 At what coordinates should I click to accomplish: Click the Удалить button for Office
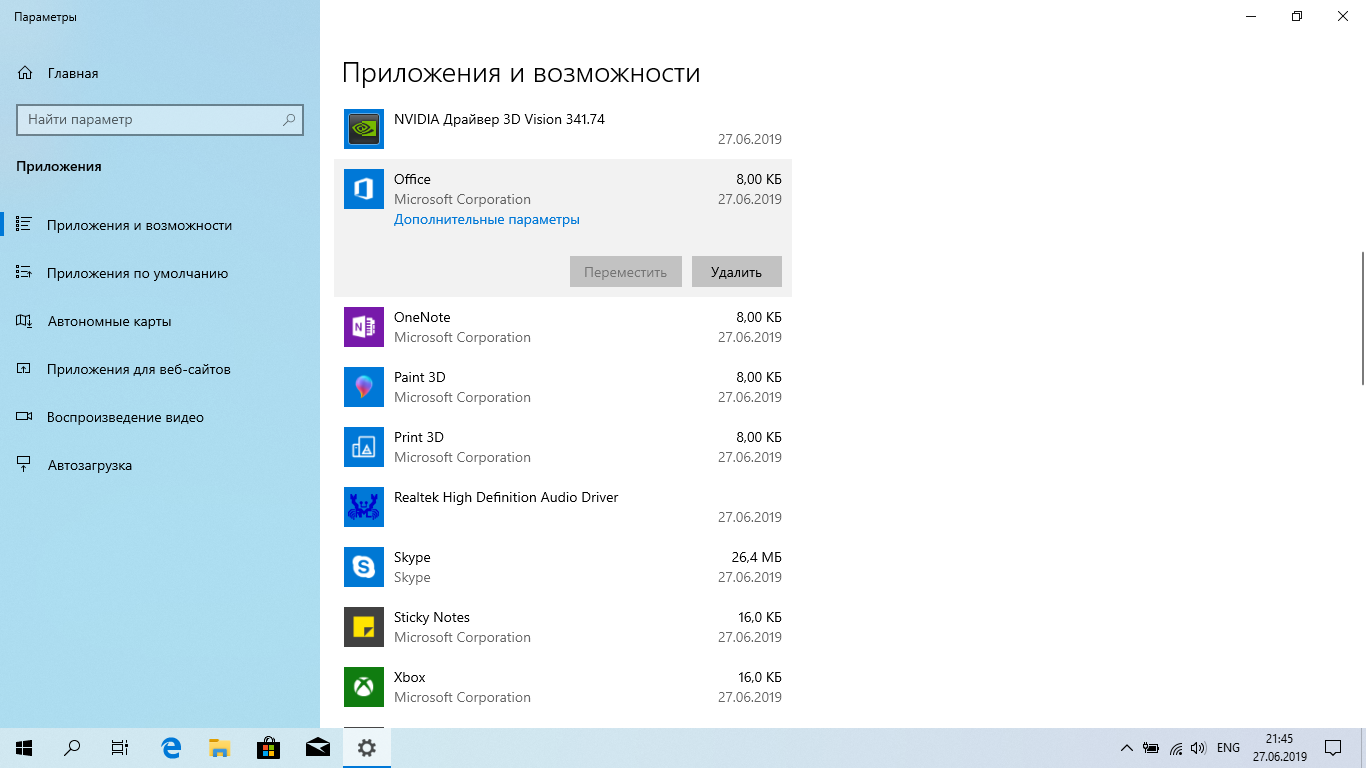tap(736, 272)
